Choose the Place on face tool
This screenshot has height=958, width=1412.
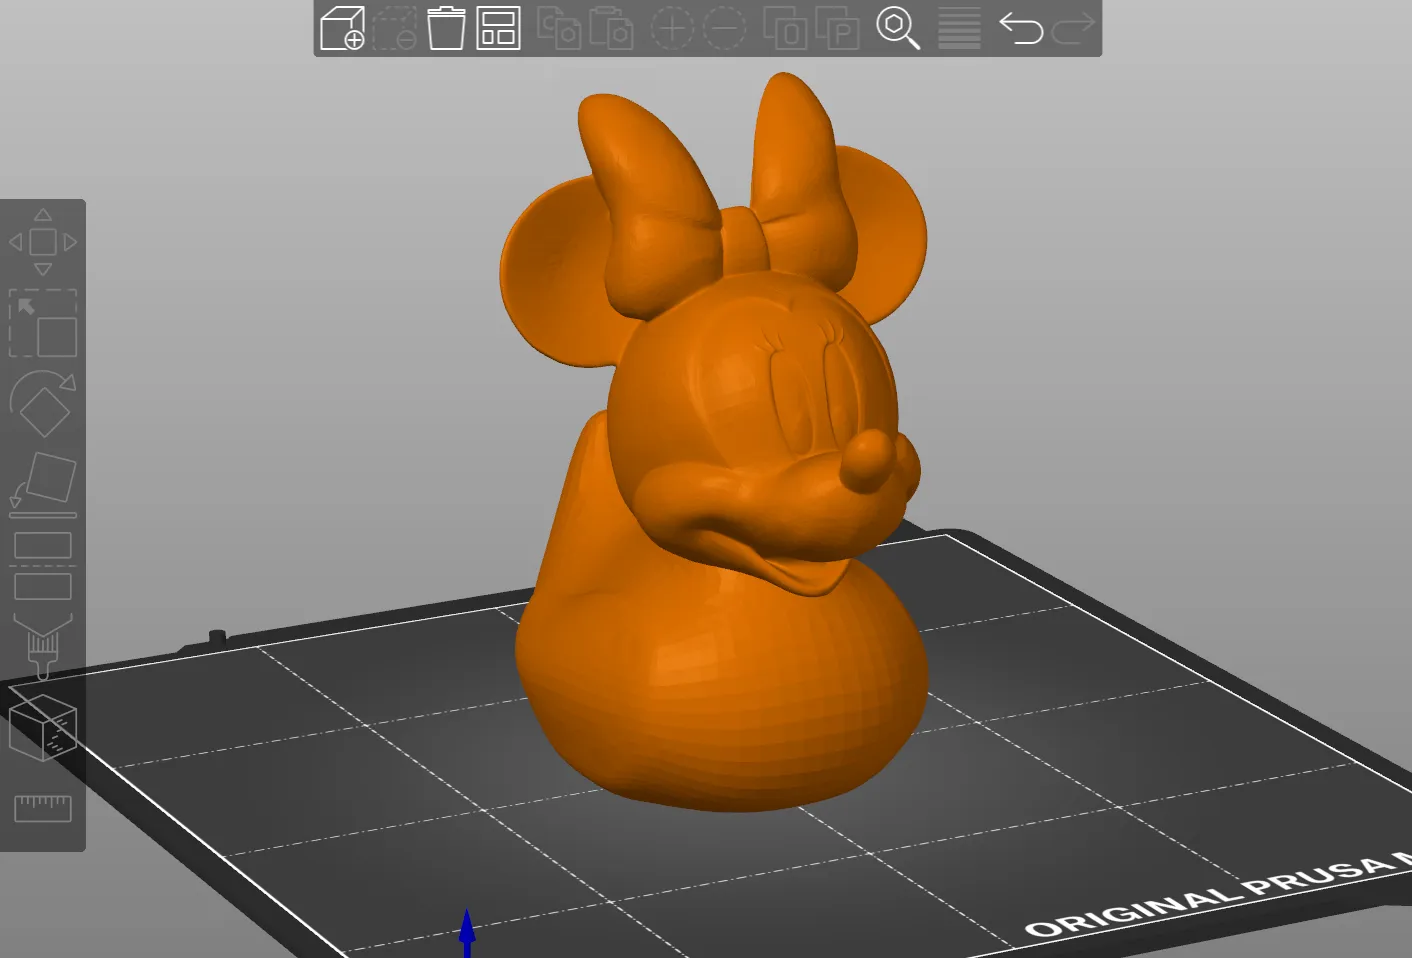click(x=43, y=485)
